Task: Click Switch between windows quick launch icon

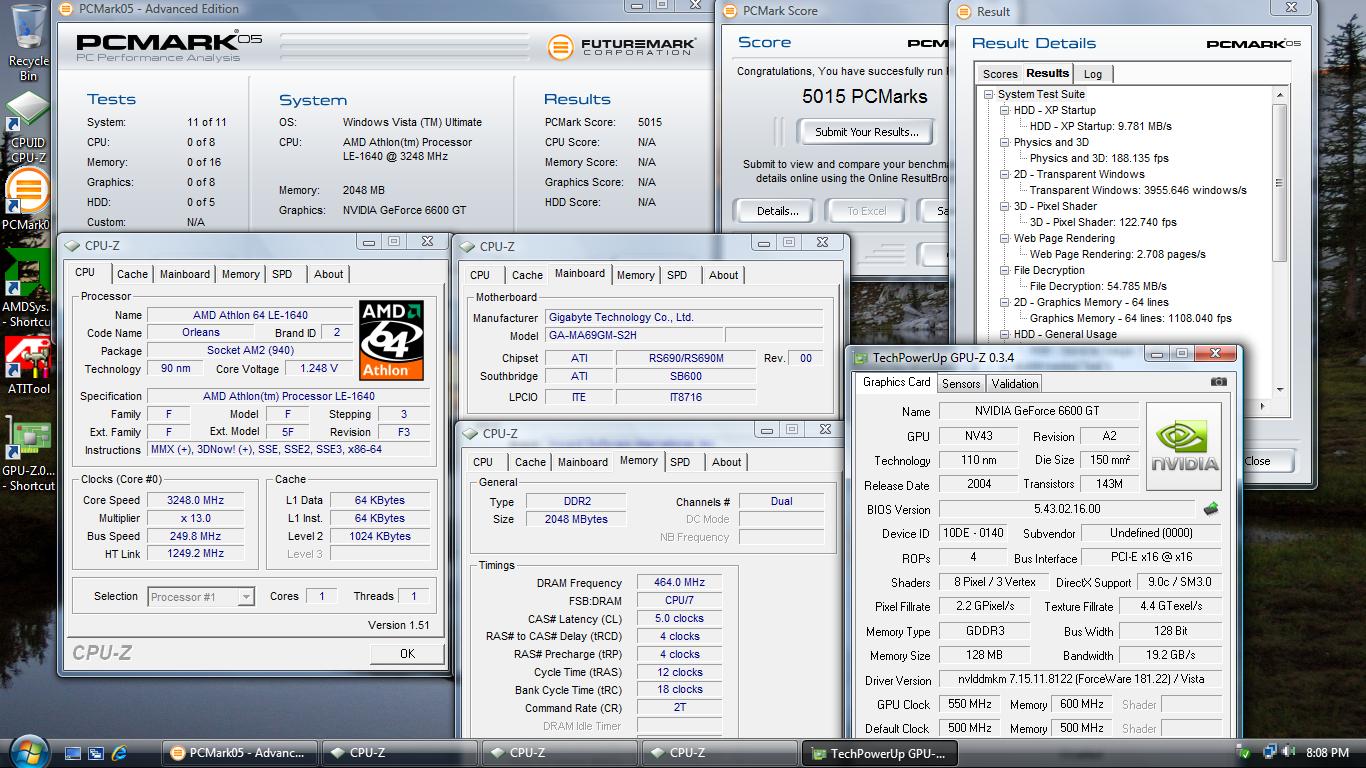Action: click(96, 753)
